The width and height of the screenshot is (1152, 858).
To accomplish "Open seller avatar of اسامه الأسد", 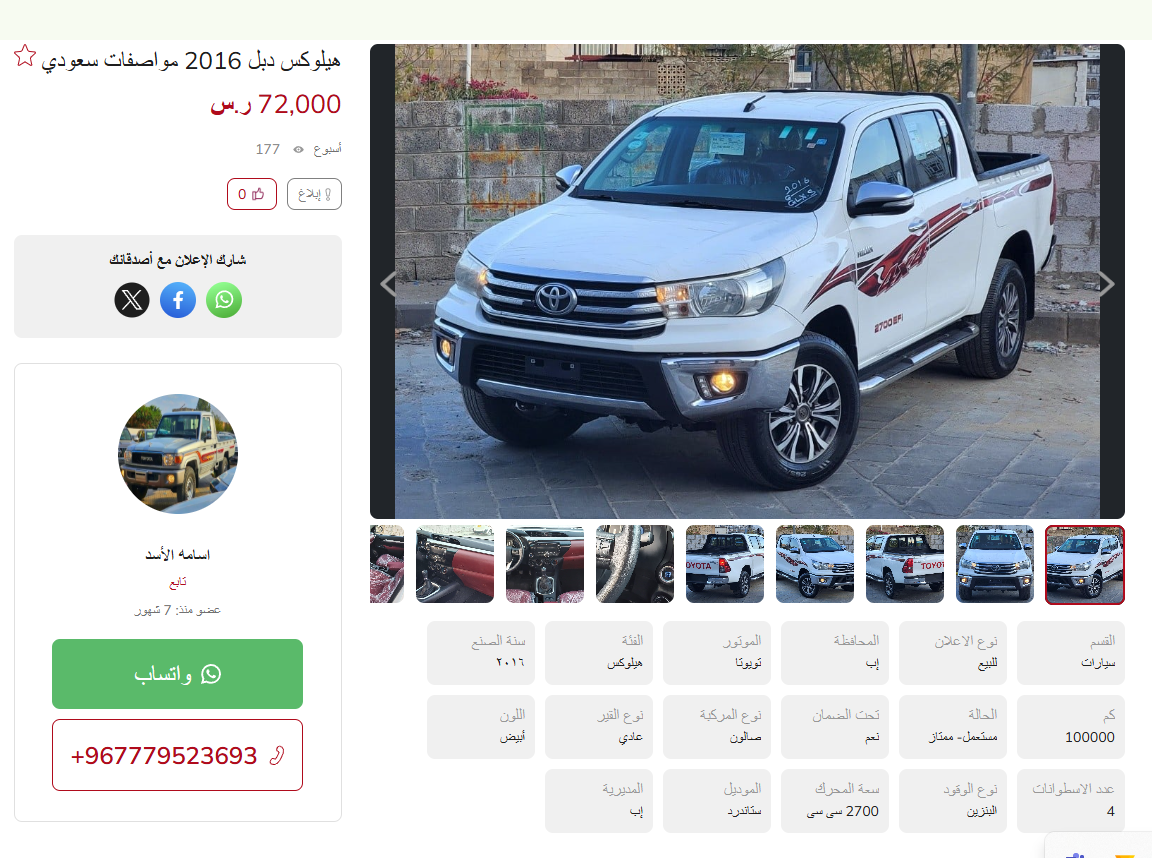I will [x=178, y=453].
